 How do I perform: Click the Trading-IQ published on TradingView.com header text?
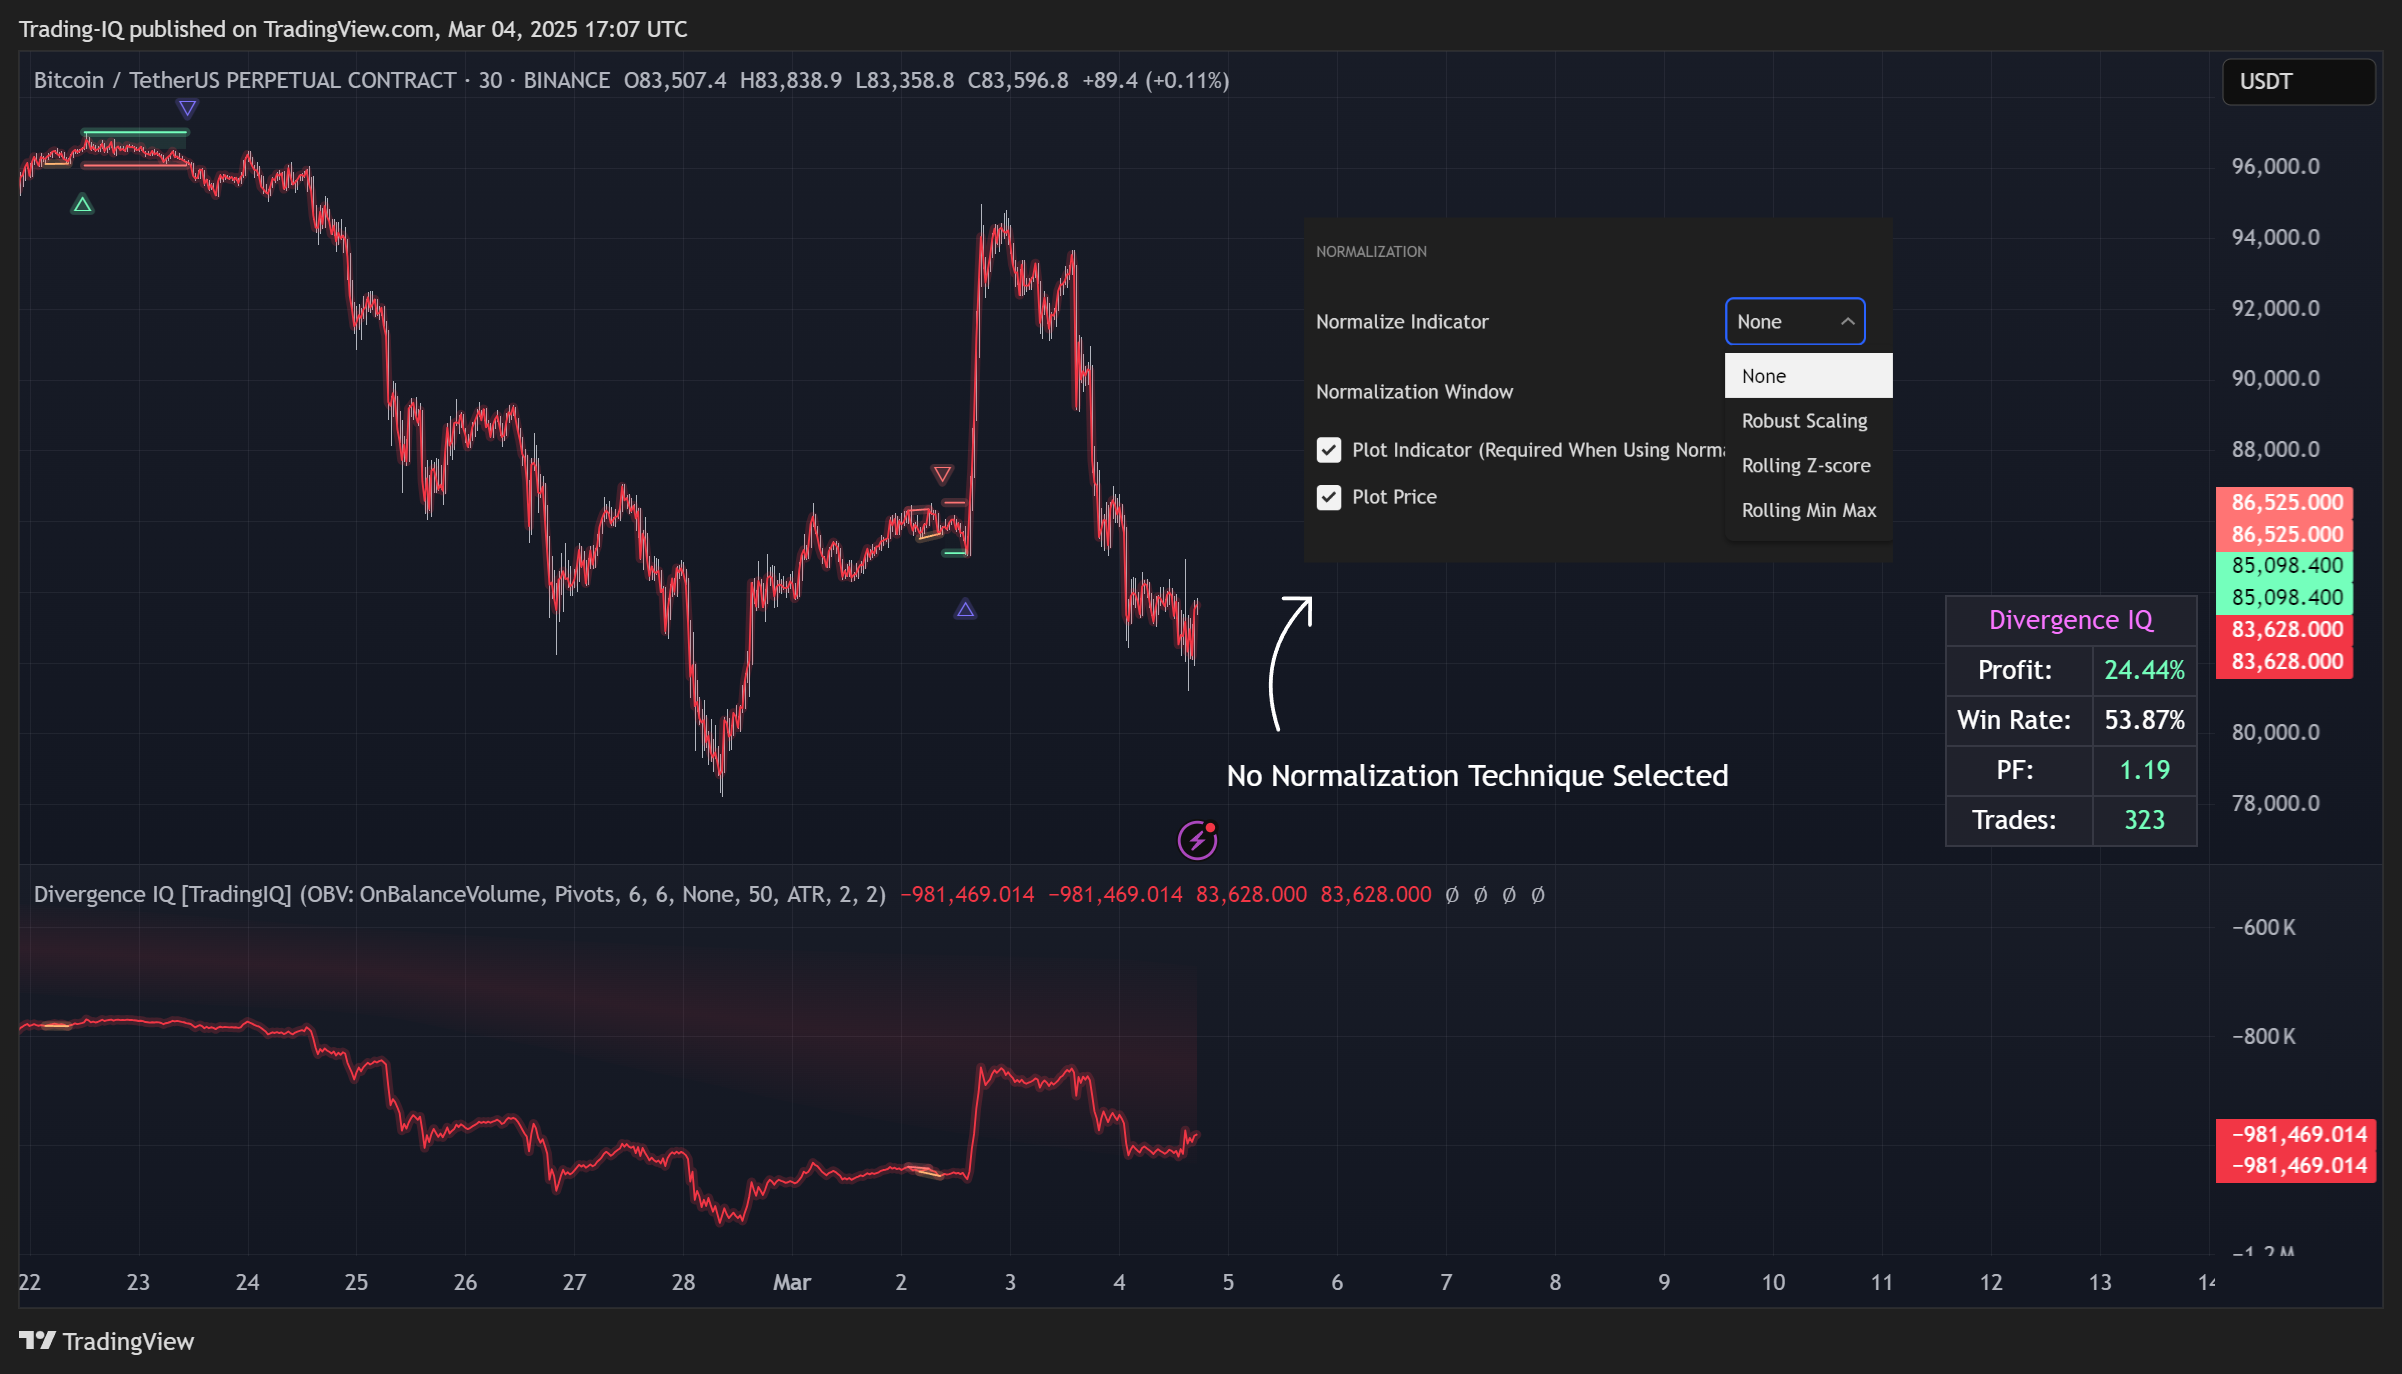[353, 29]
